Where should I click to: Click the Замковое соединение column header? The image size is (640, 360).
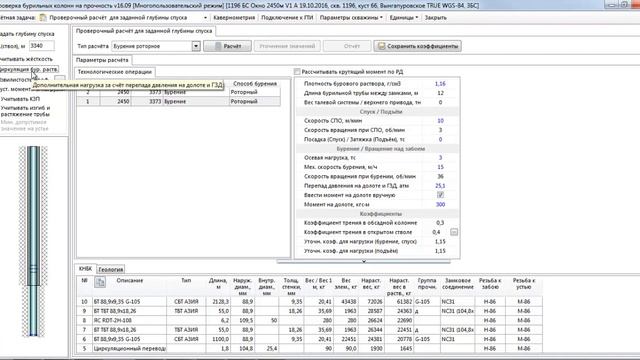tap(458, 284)
